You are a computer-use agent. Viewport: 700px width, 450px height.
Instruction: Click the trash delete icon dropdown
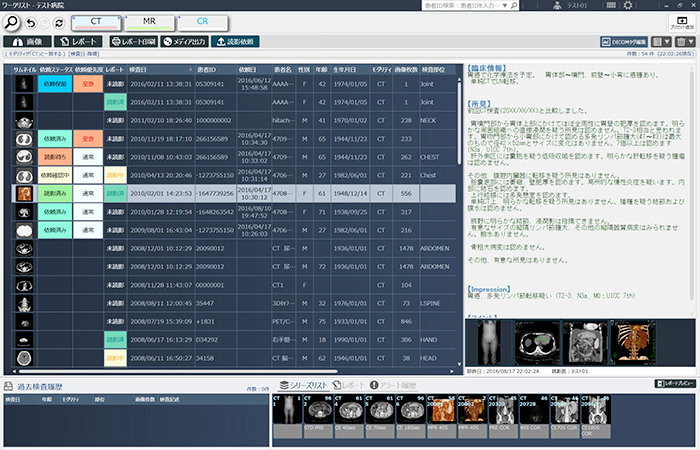point(684,42)
